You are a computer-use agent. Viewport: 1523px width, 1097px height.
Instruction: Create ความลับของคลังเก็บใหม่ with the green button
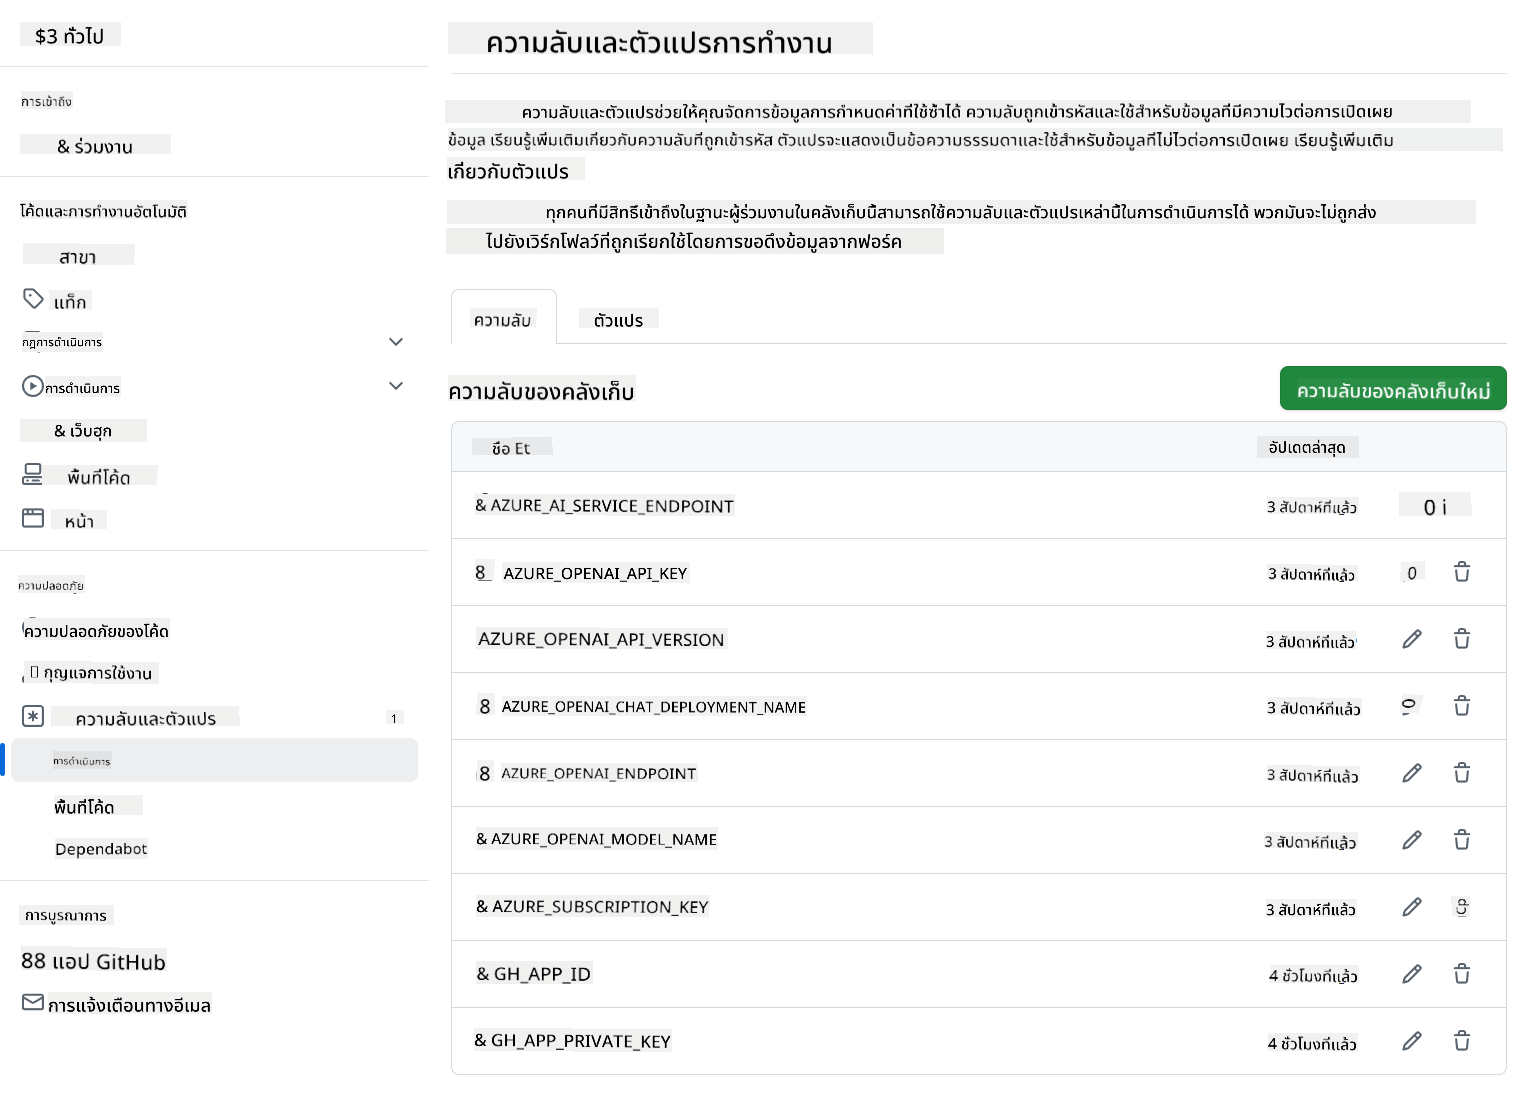click(1393, 389)
